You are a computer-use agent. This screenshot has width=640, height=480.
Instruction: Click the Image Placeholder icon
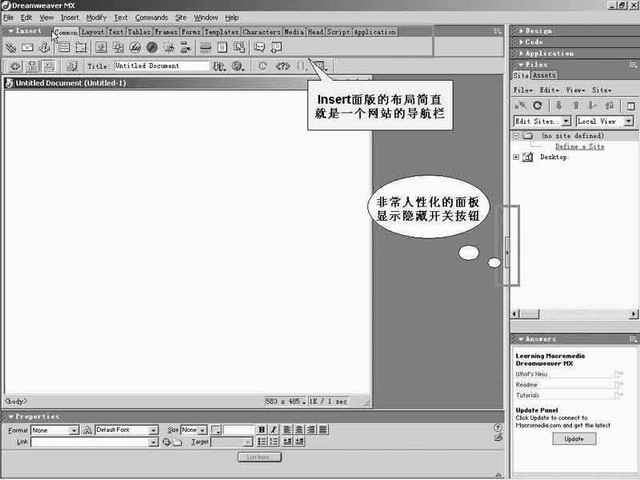(118, 48)
